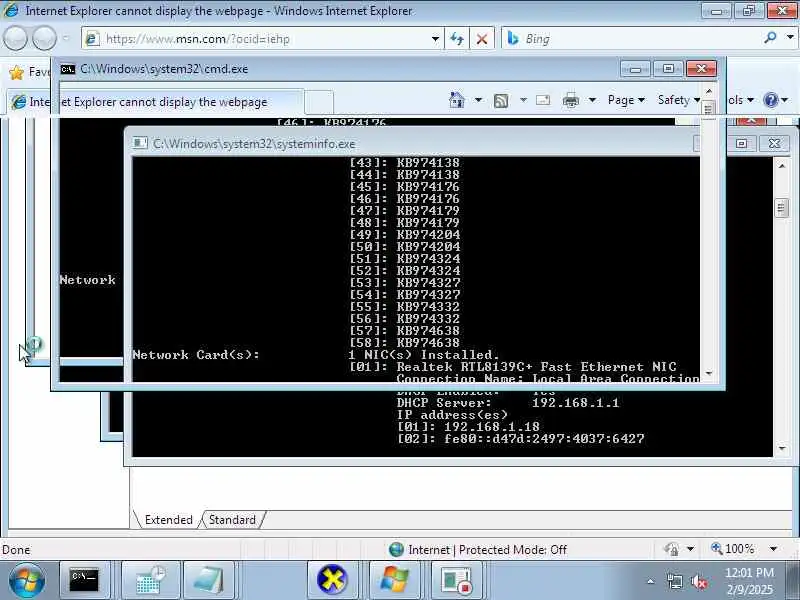Open the feeds dropdown arrow
The width and height of the screenshot is (800, 600).
pyautogui.click(x=523, y=100)
